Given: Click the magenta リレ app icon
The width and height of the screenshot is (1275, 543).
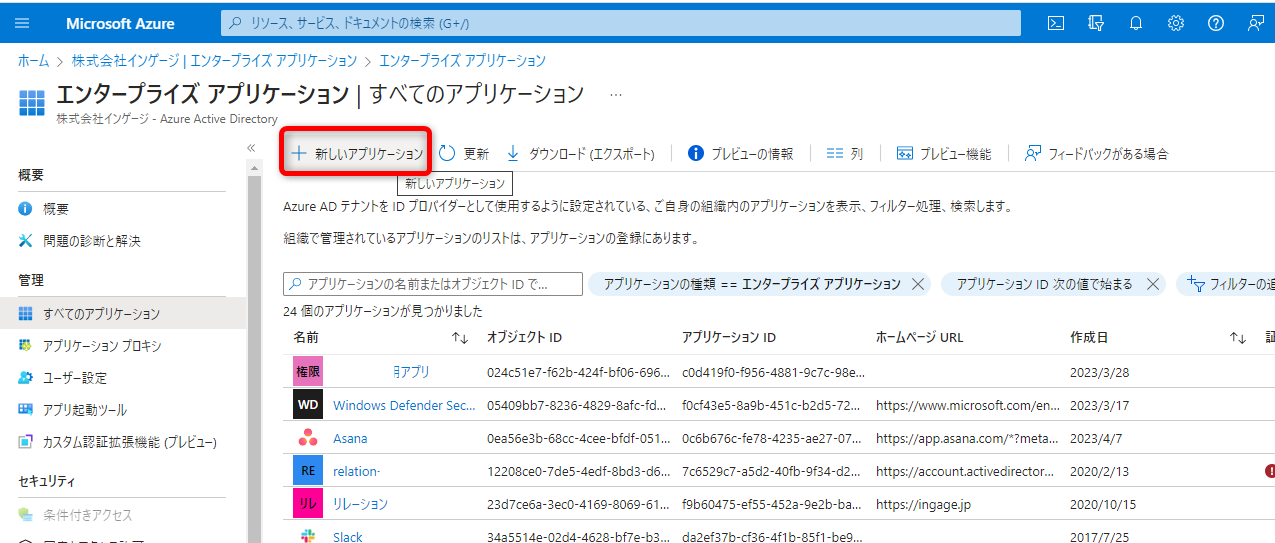Looking at the screenshot, I should coord(308,504).
